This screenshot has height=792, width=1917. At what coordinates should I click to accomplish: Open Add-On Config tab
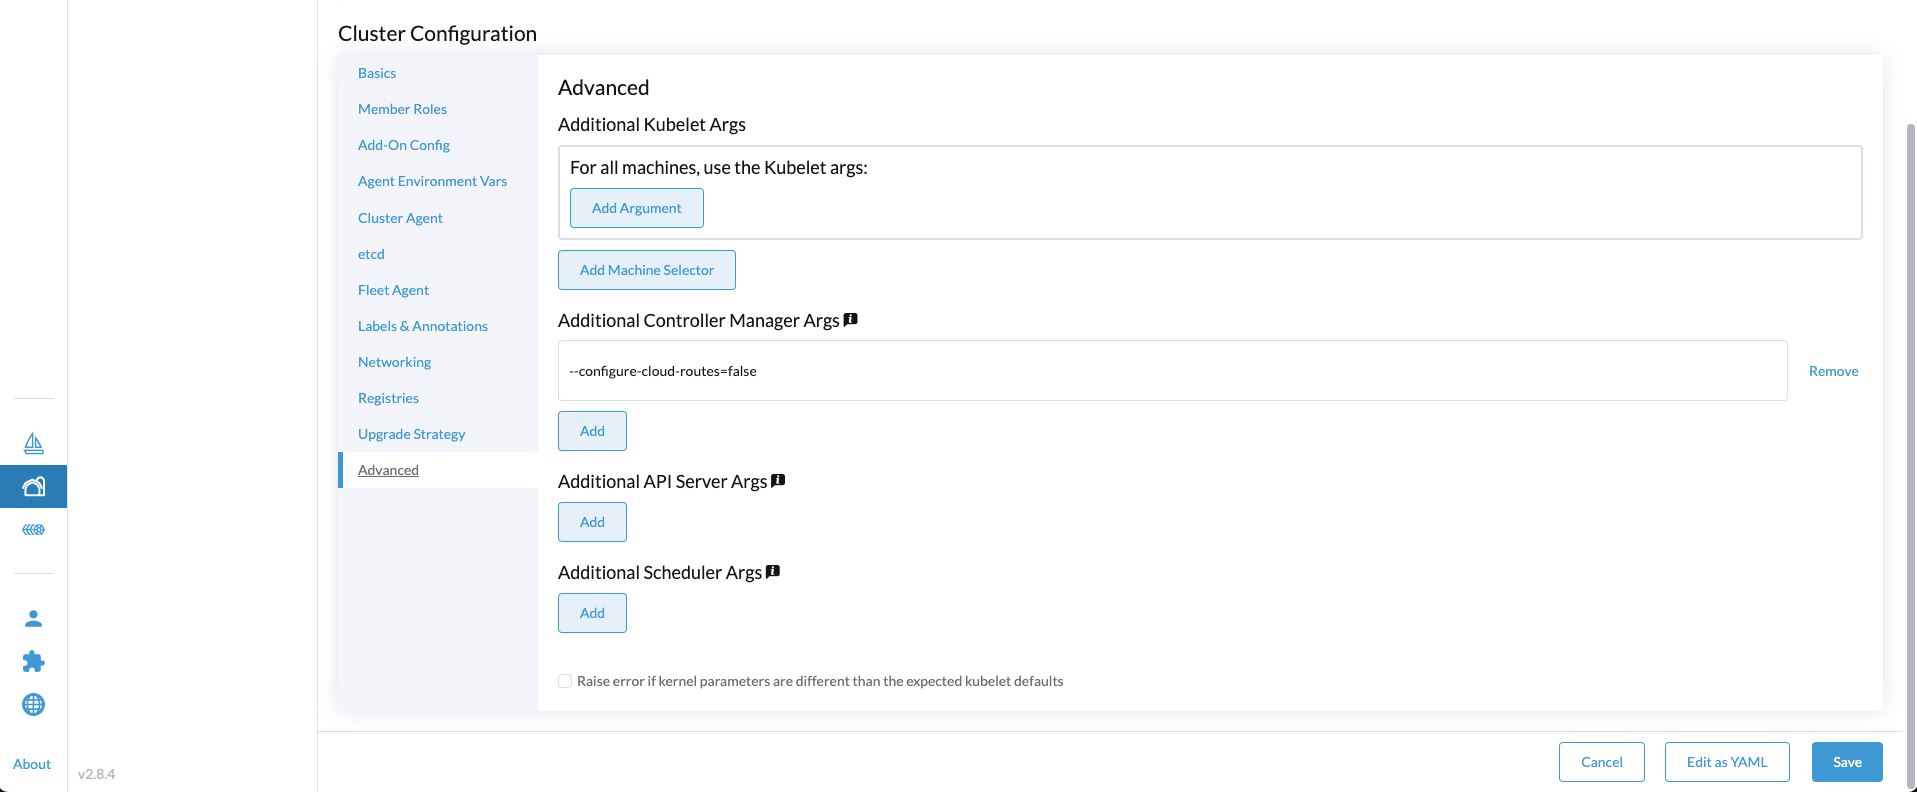[404, 145]
